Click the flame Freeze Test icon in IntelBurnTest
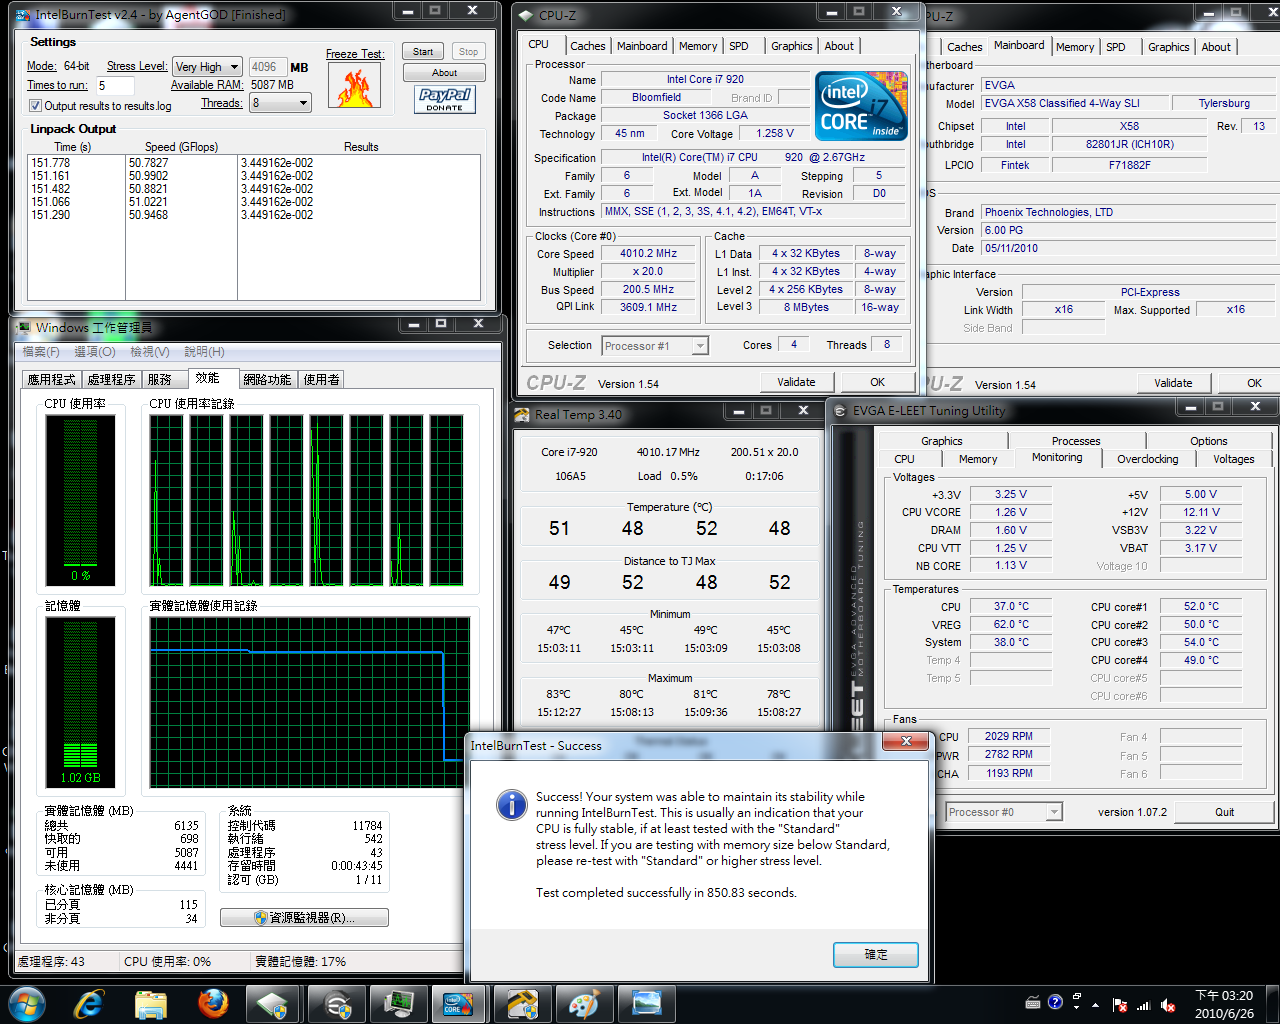Screen dimensions: 1280x1024 click(x=354, y=87)
